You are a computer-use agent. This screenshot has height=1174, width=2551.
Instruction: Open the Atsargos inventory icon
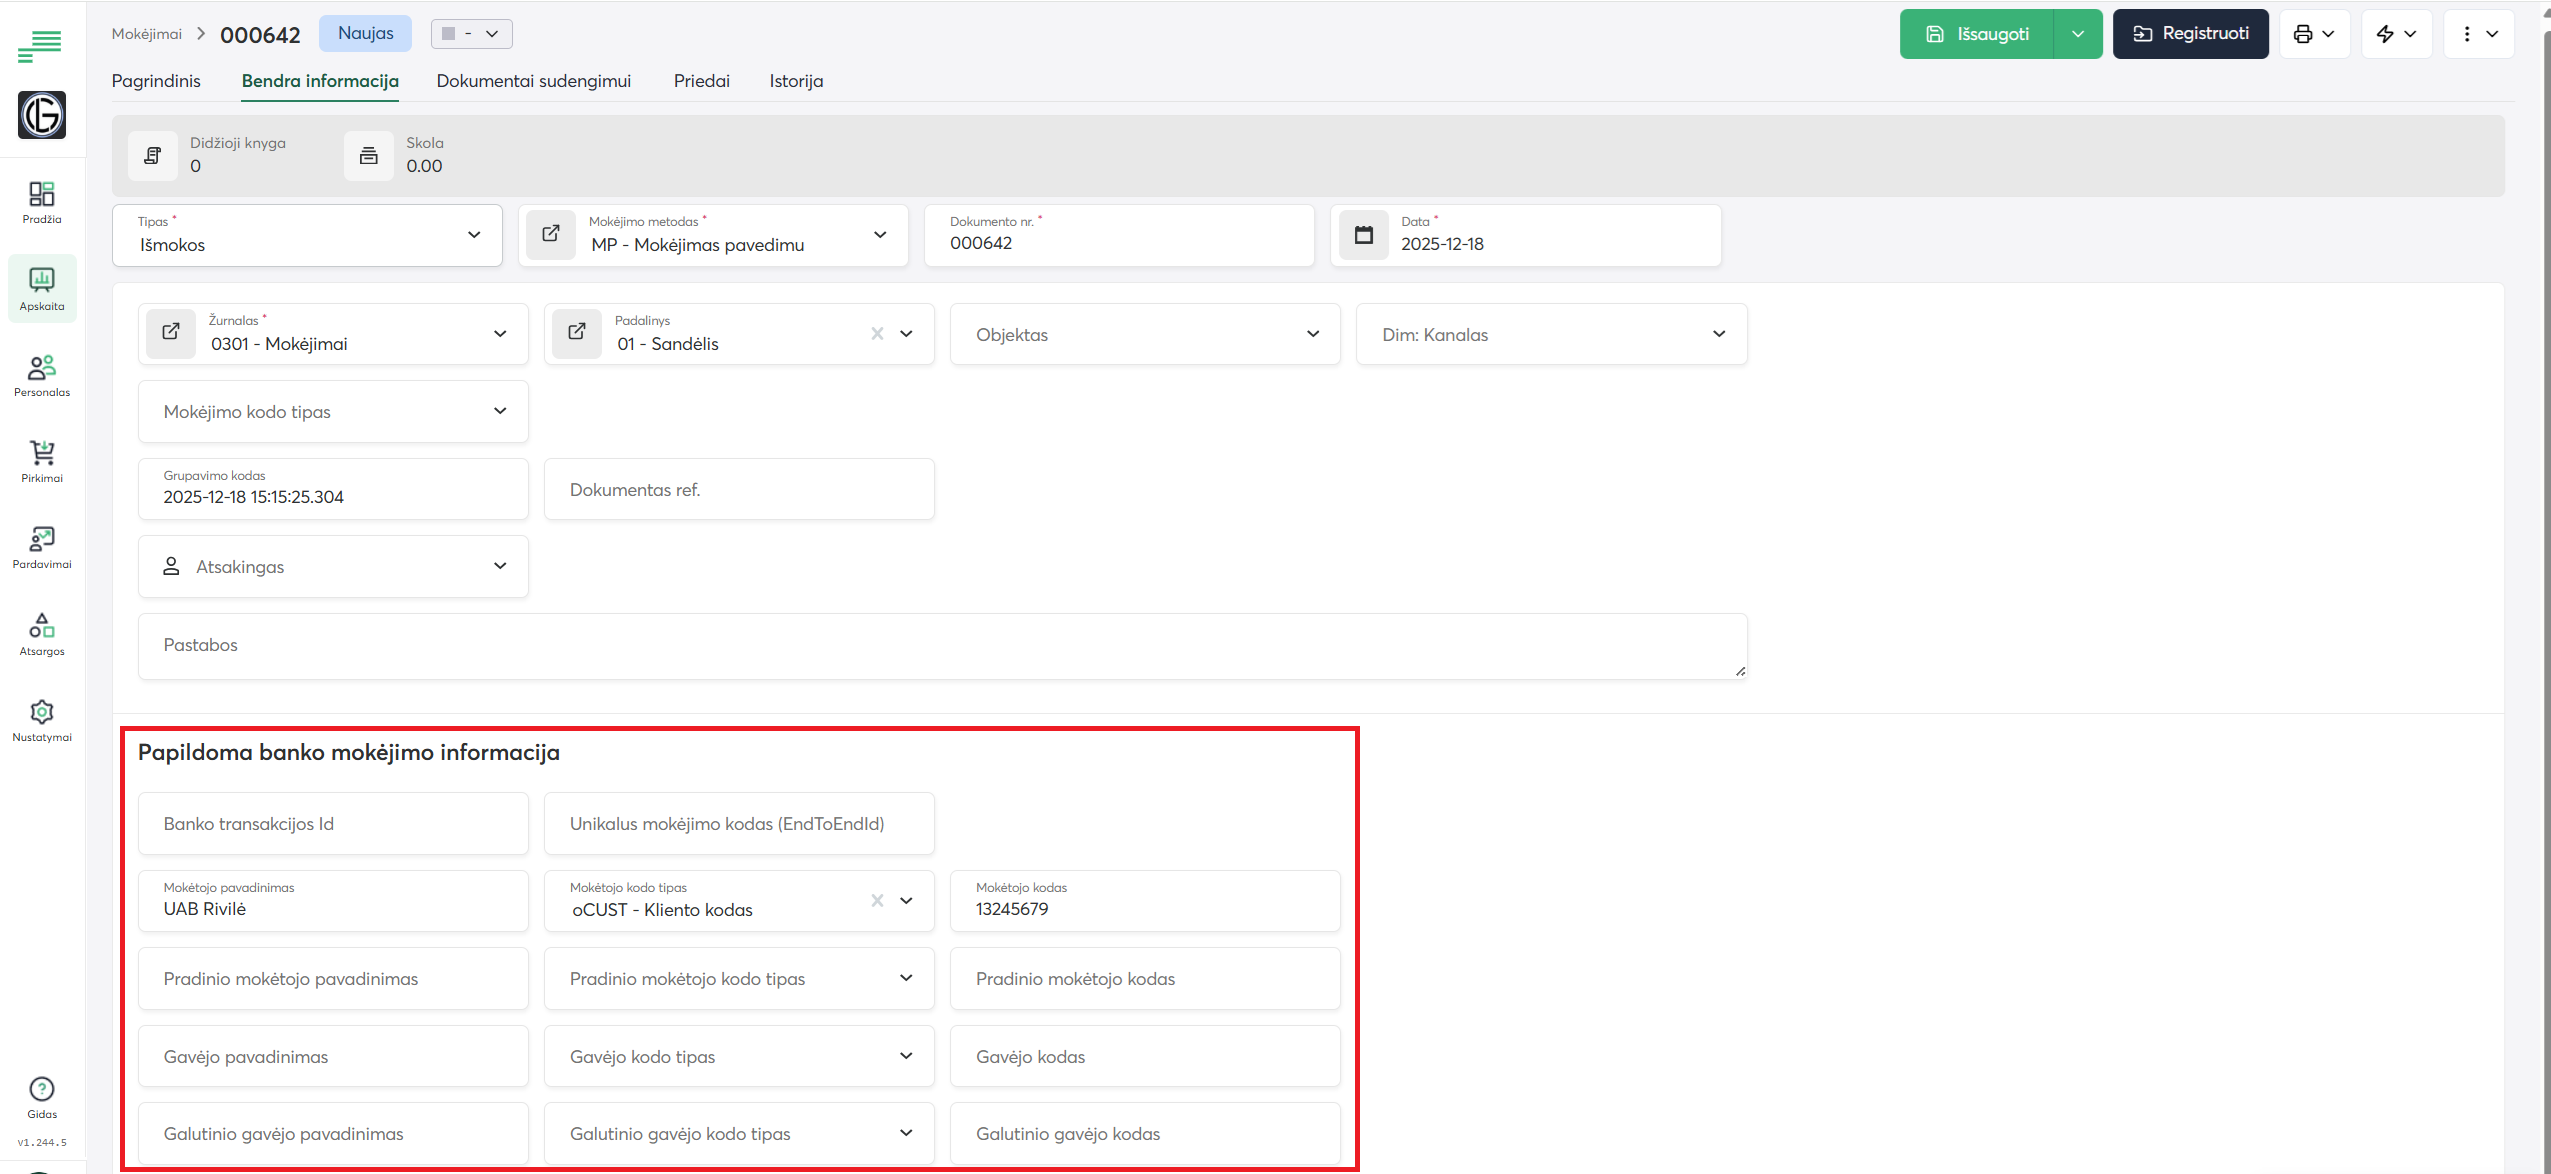(42, 634)
